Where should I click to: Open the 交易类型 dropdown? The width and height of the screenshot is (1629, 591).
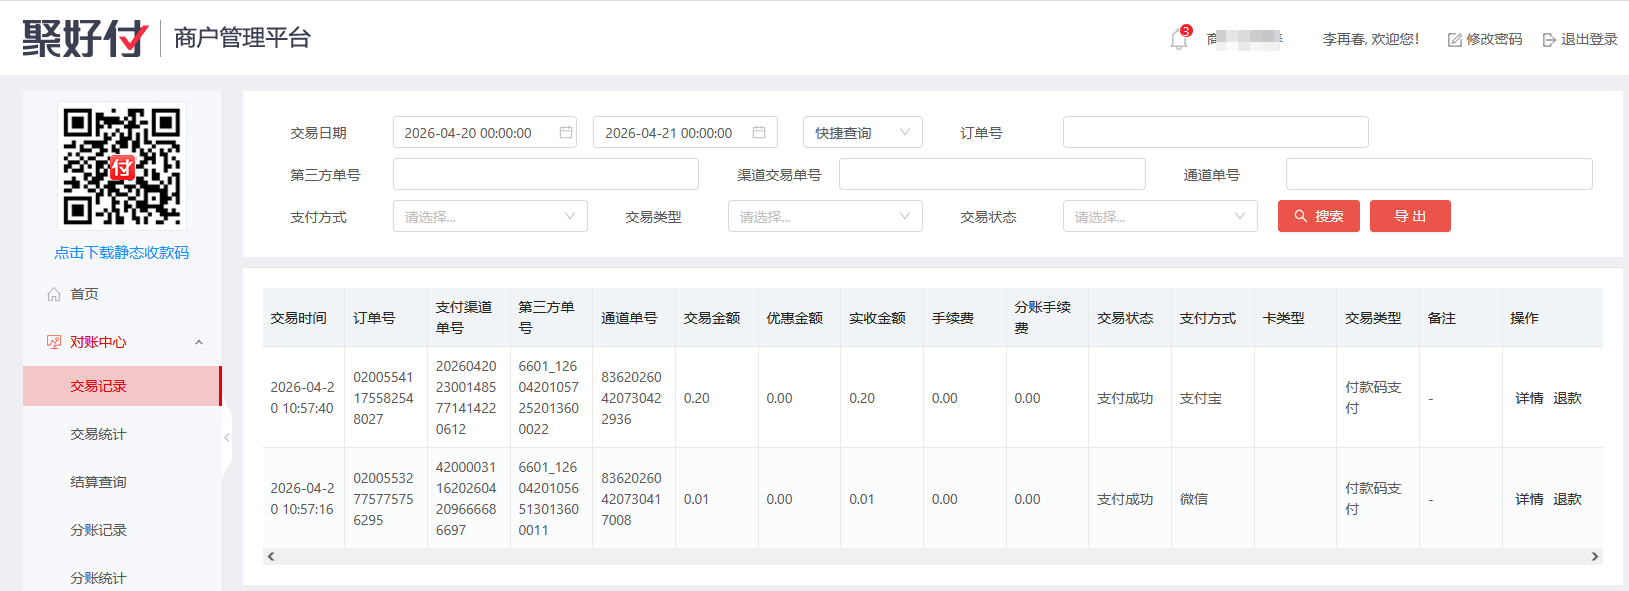tap(825, 216)
